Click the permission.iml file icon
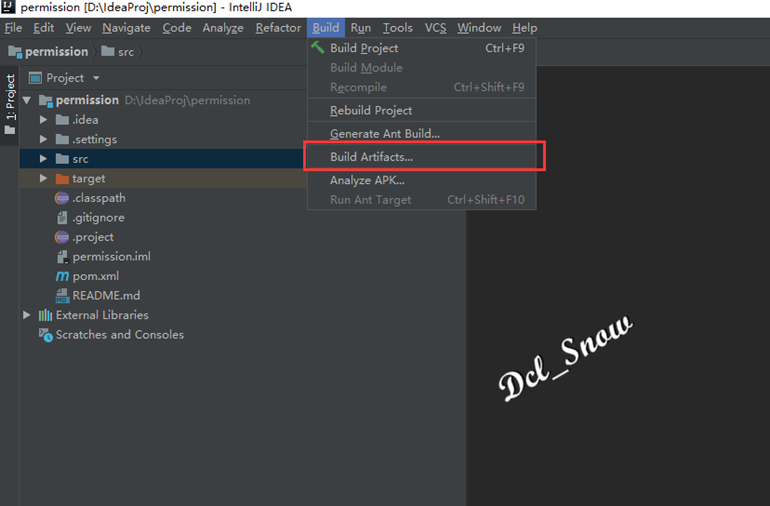This screenshot has width=770, height=506. [62, 256]
